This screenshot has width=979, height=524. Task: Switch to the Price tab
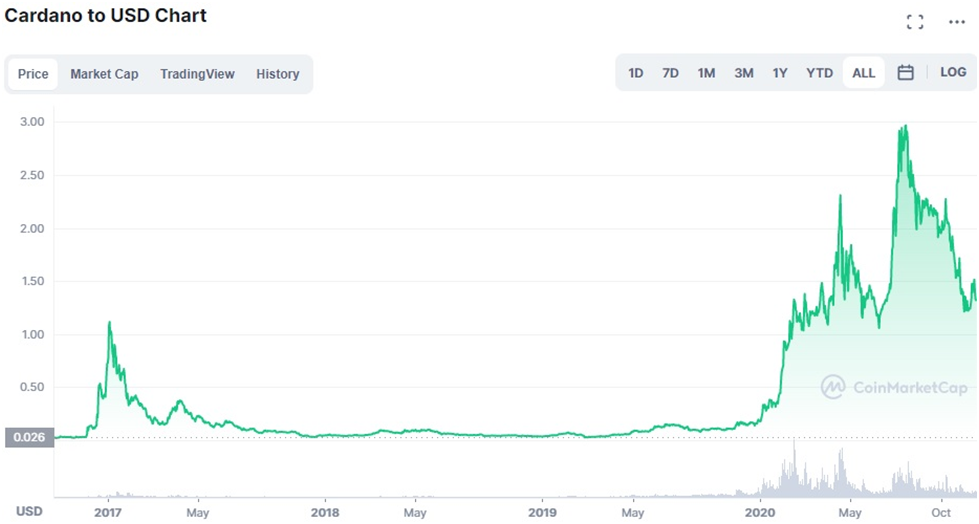pyautogui.click(x=33, y=74)
